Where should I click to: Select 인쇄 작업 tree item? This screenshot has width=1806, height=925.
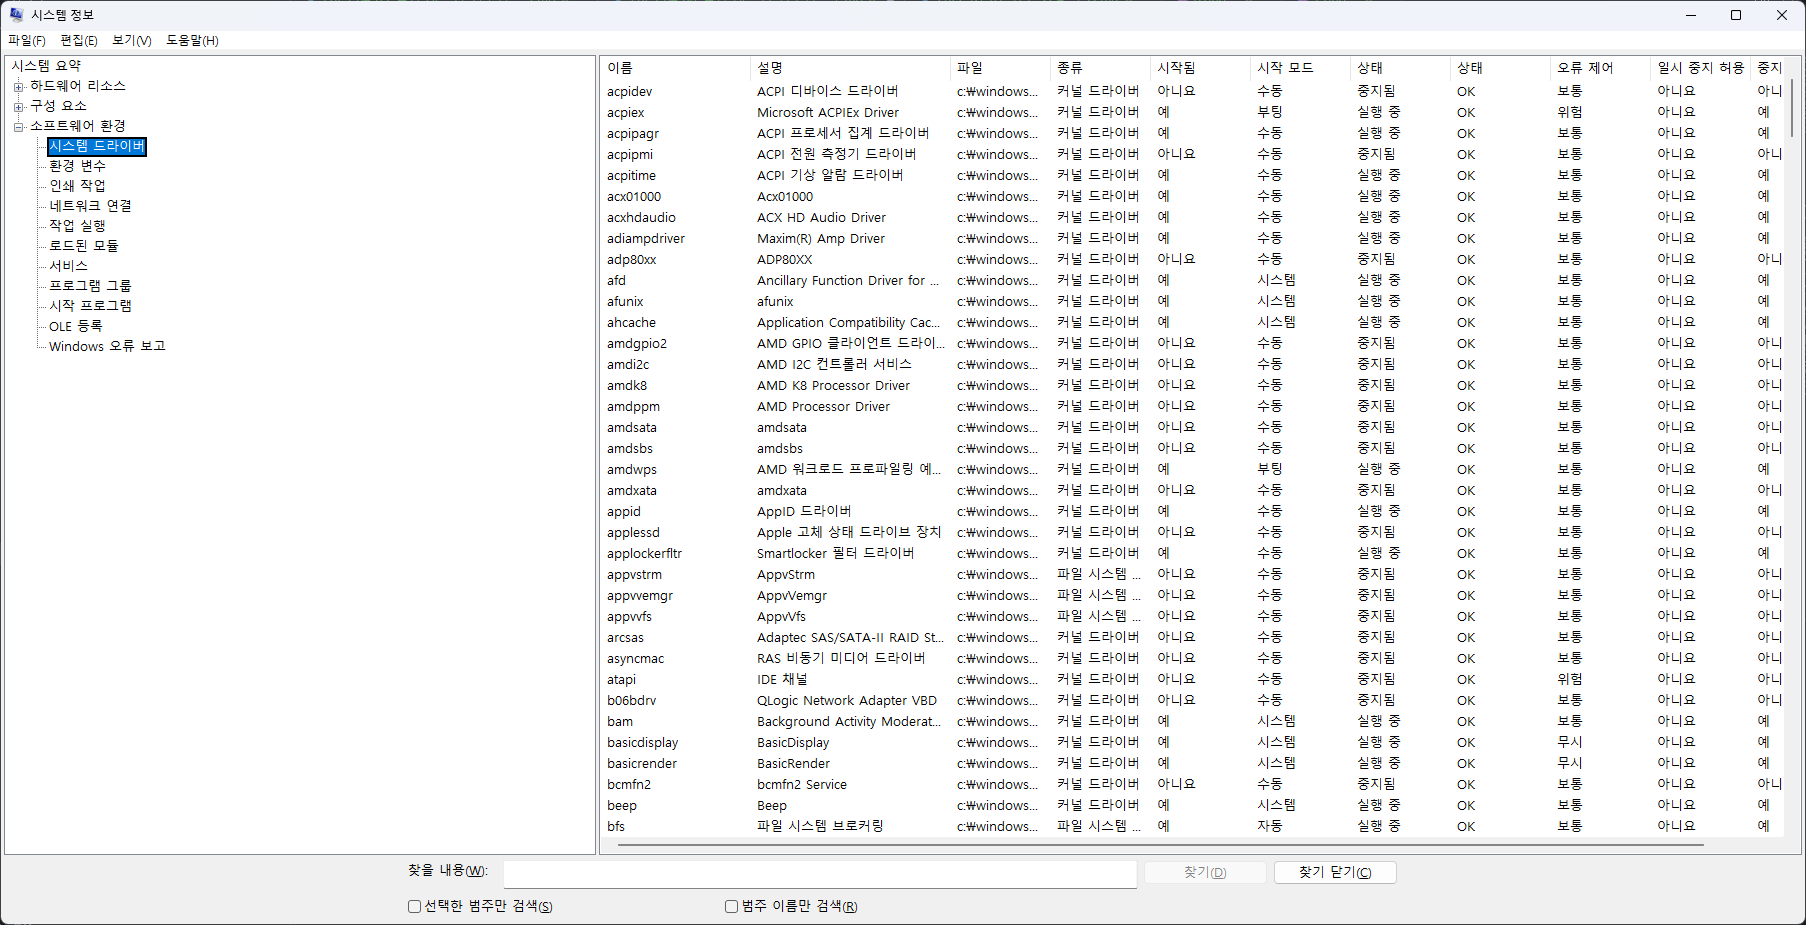77,186
